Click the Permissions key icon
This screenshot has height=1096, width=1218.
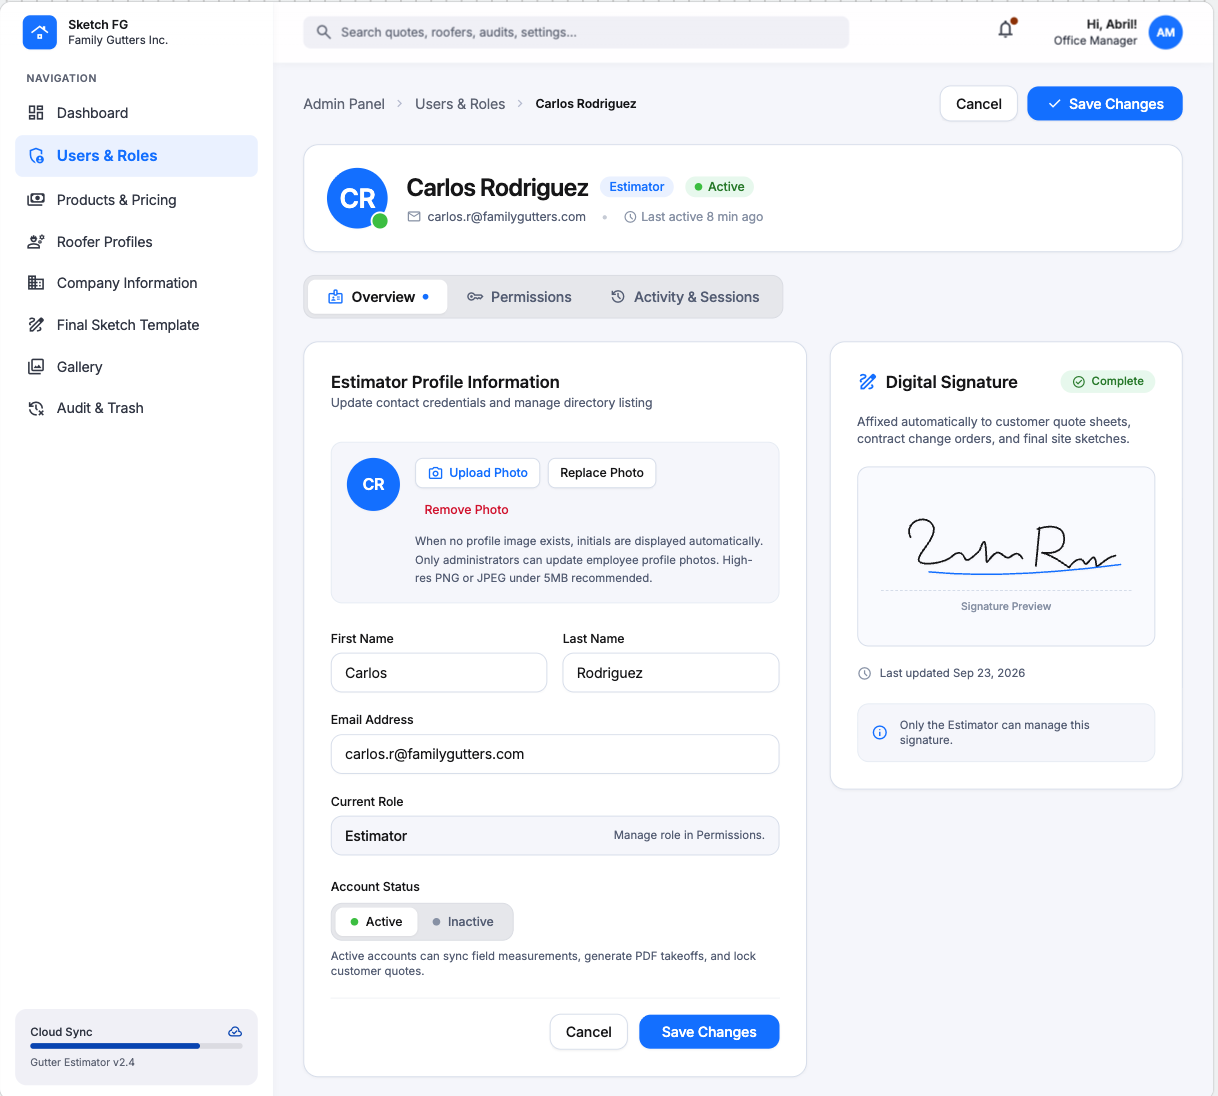(475, 297)
